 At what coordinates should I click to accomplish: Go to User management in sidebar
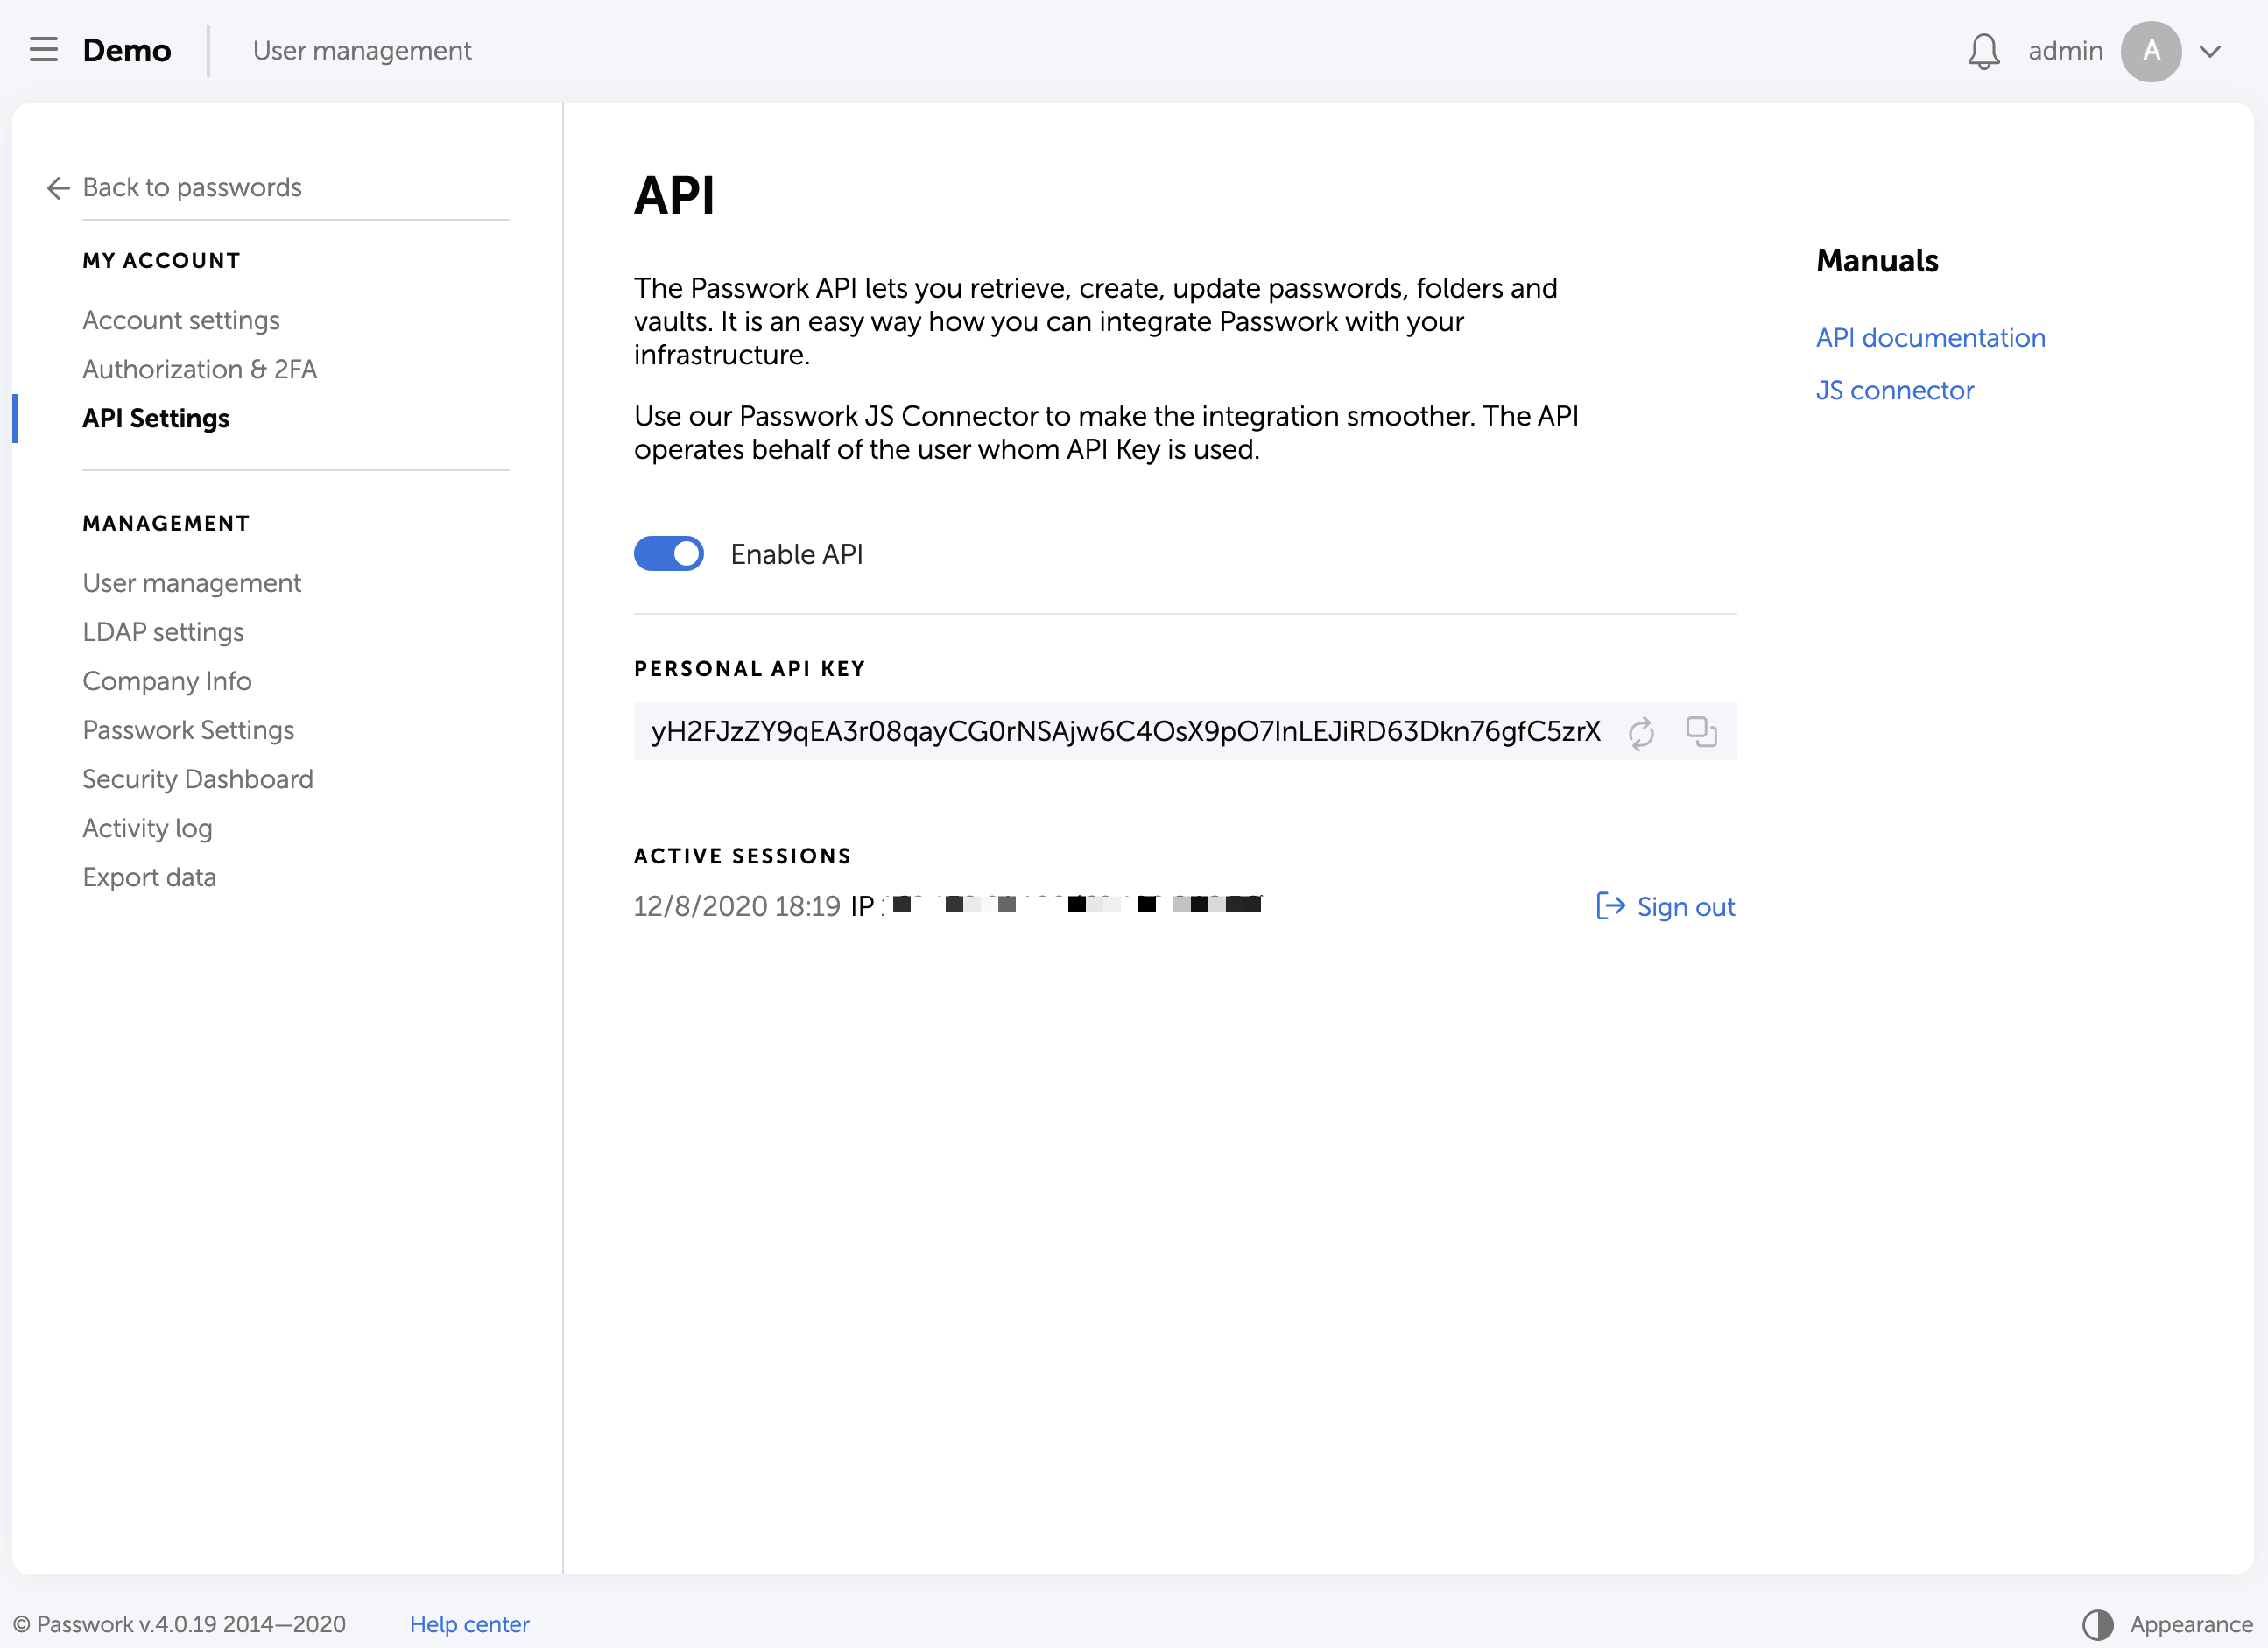coord(192,583)
